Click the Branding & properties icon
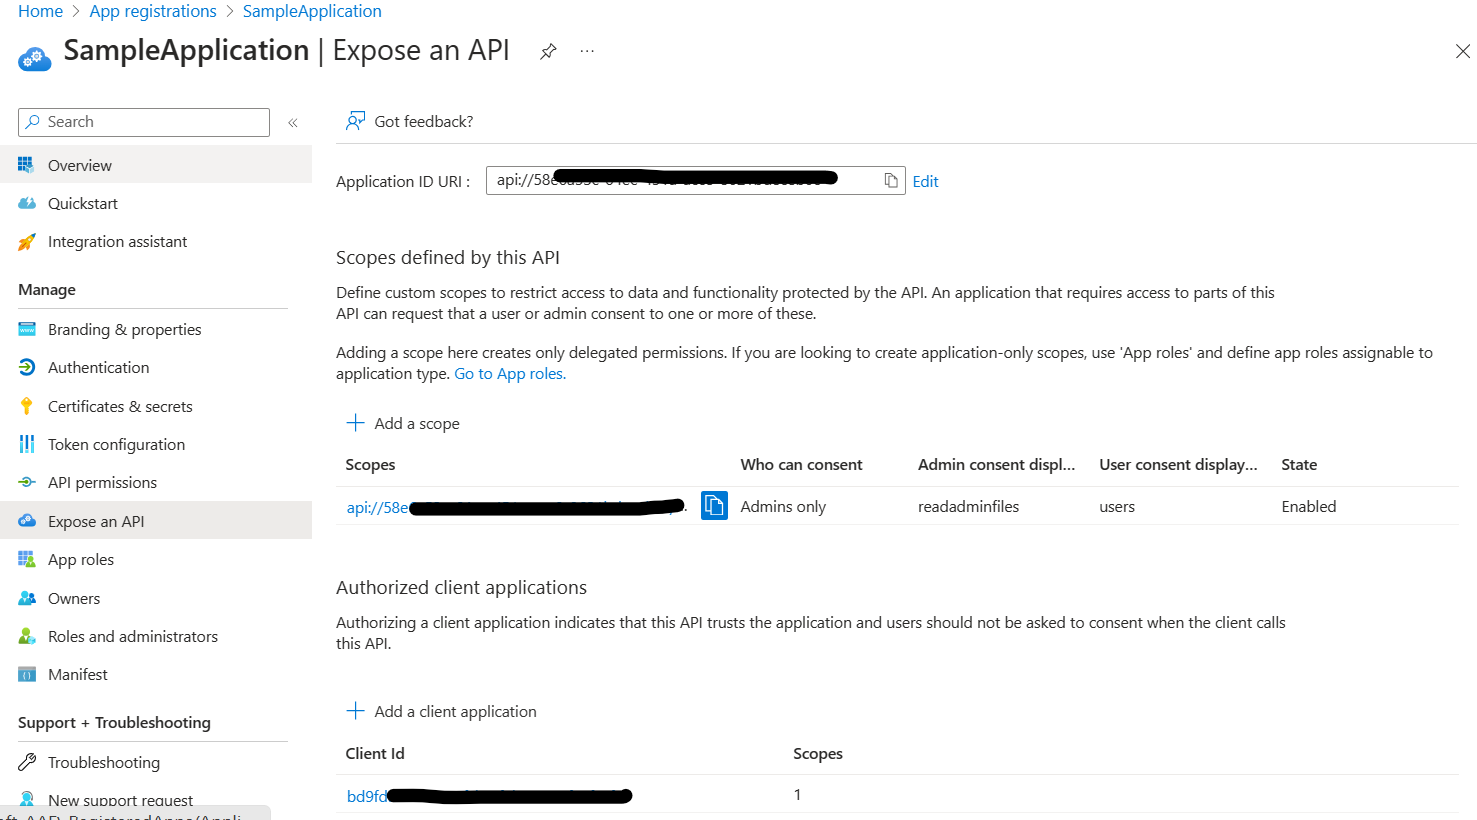Viewport: 1477px width, 820px height. tap(27, 330)
